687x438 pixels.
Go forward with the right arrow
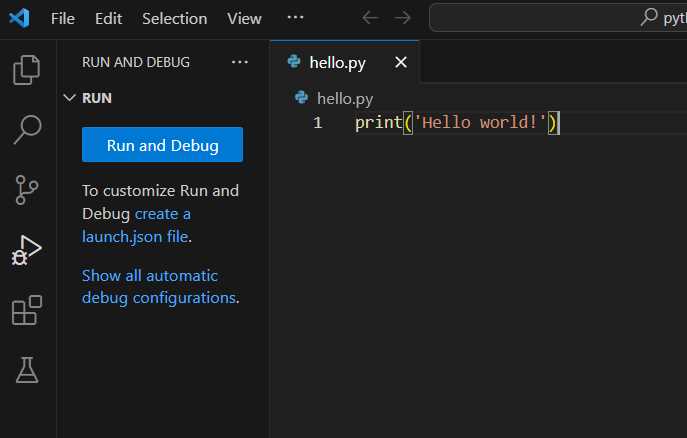(x=402, y=18)
